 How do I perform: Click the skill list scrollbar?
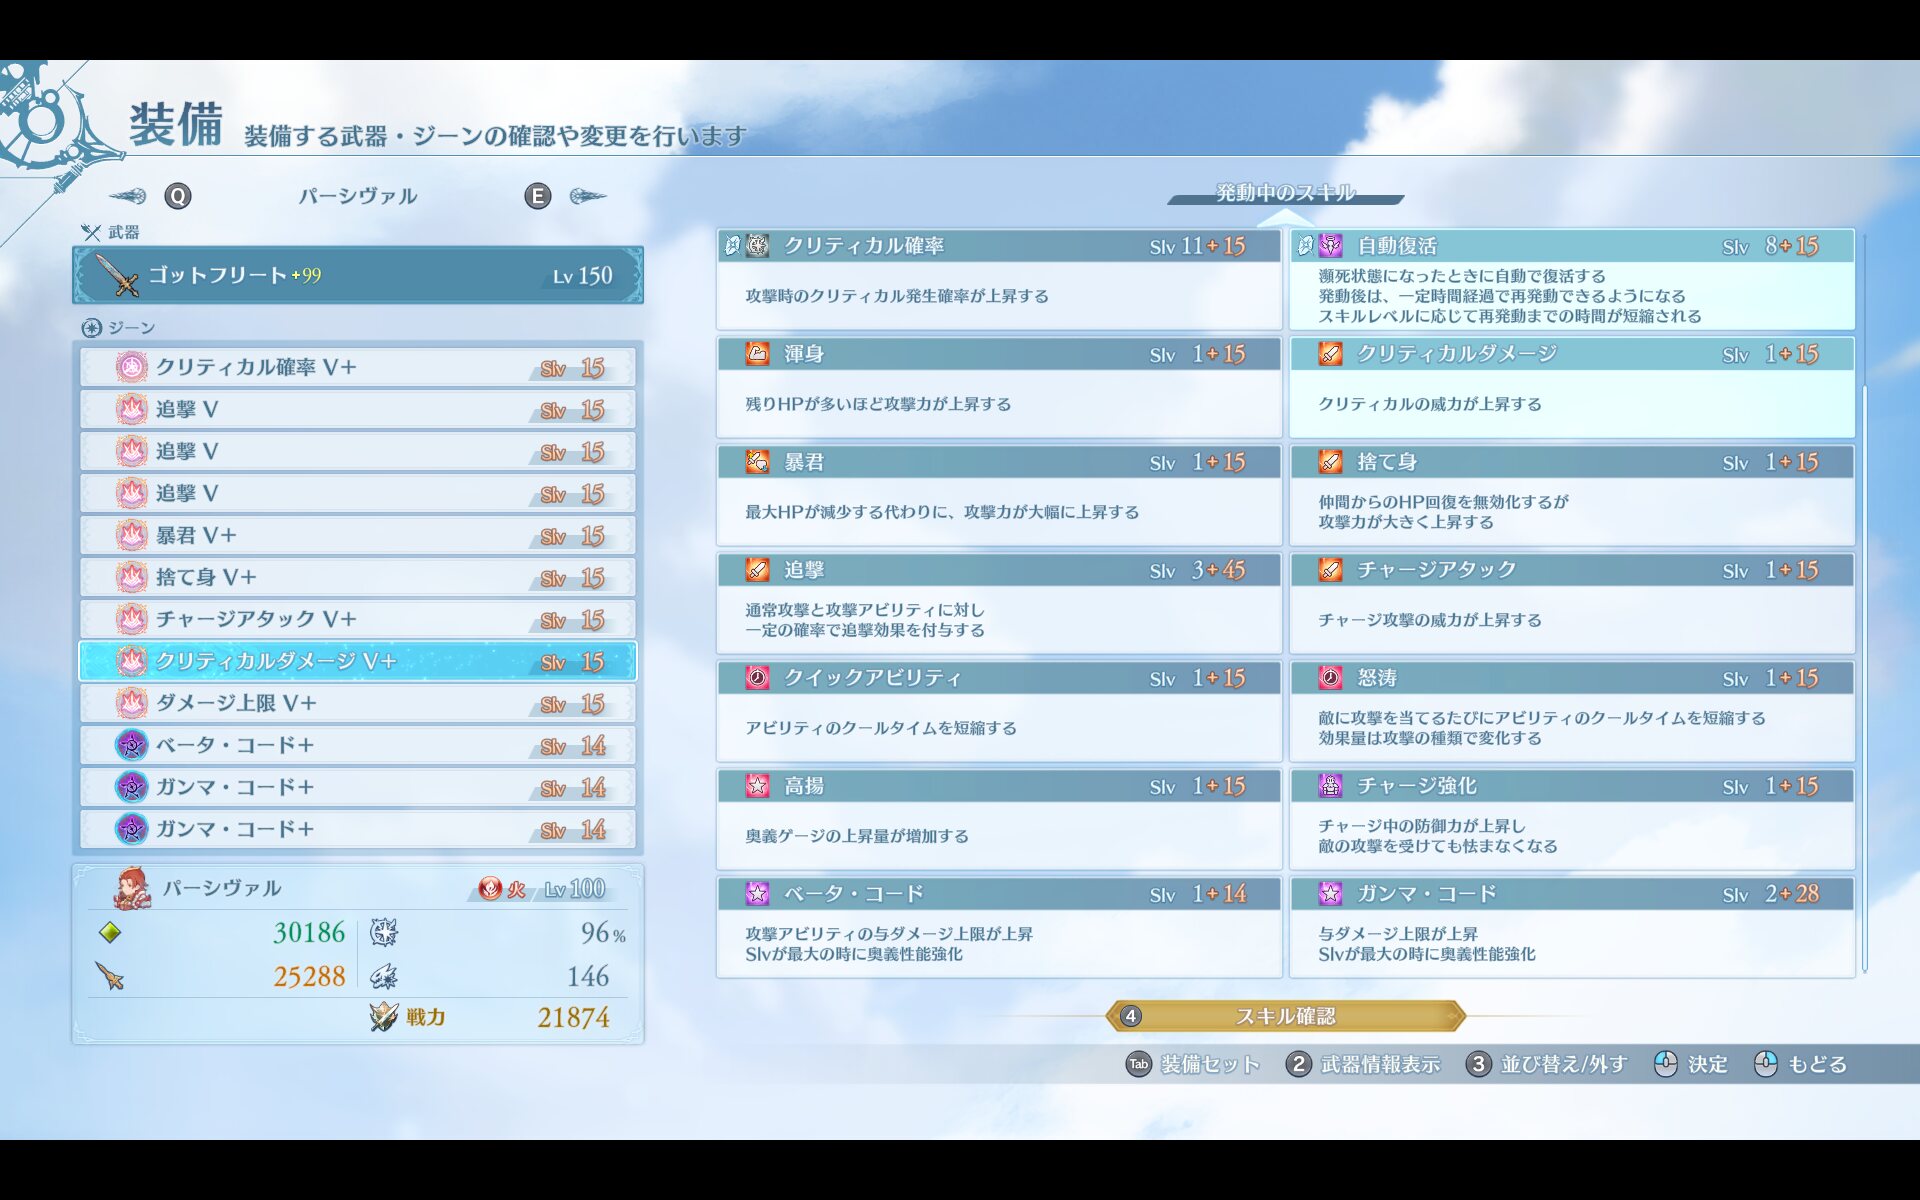click(x=1865, y=680)
